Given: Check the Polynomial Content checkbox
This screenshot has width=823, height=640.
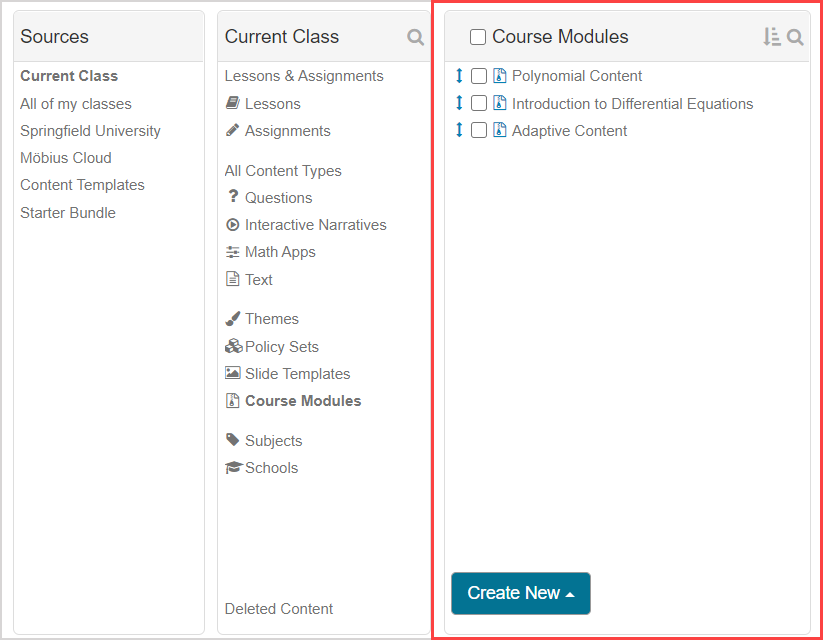Looking at the screenshot, I should click(479, 76).
